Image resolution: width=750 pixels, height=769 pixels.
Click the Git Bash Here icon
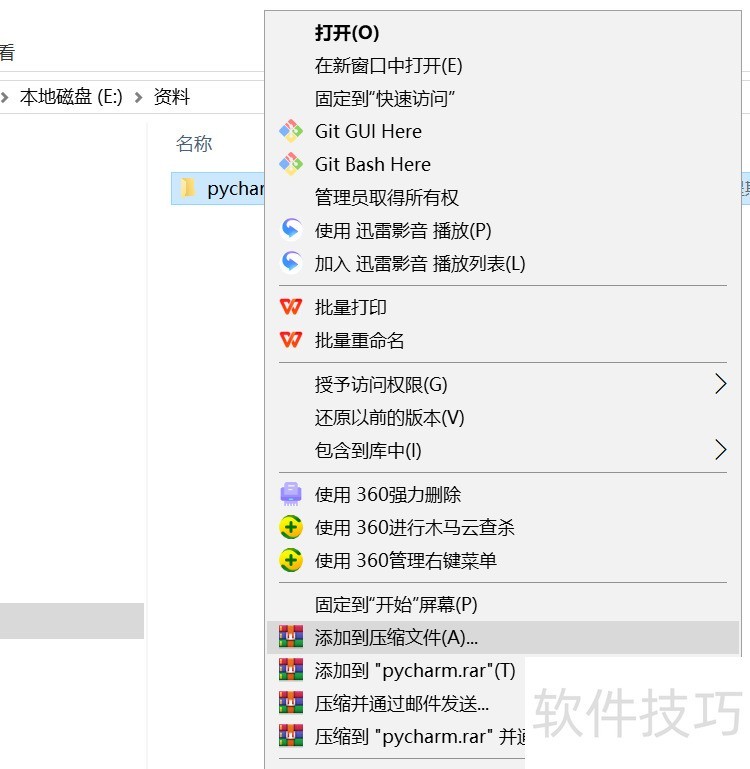click(x=291, y=164)
